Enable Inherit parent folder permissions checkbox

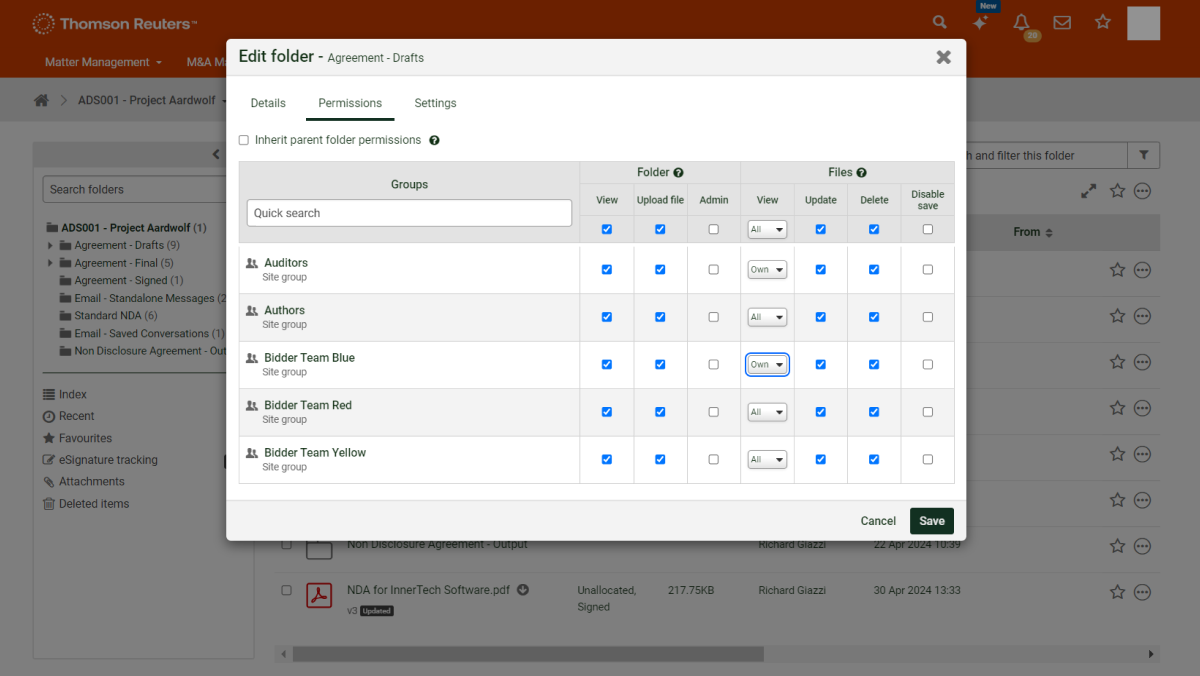[x=244, y=141]
